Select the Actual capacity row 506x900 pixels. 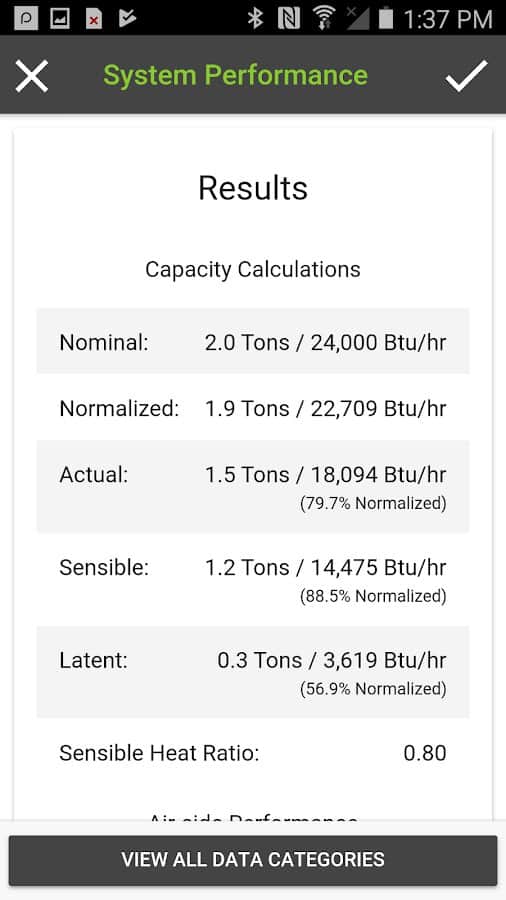pyautogui.click(x=253, y=487)
